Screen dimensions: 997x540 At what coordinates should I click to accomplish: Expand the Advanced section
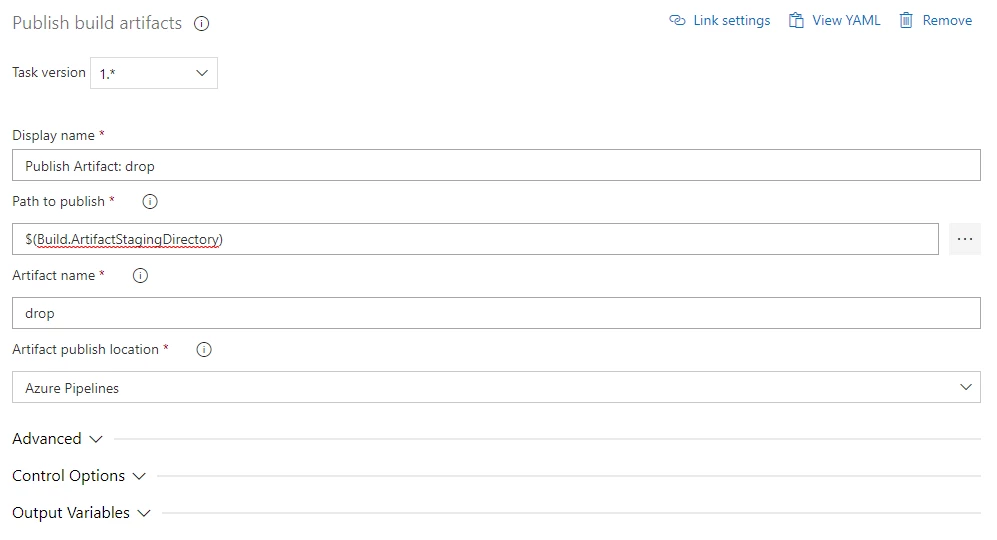tap(57, 439)
